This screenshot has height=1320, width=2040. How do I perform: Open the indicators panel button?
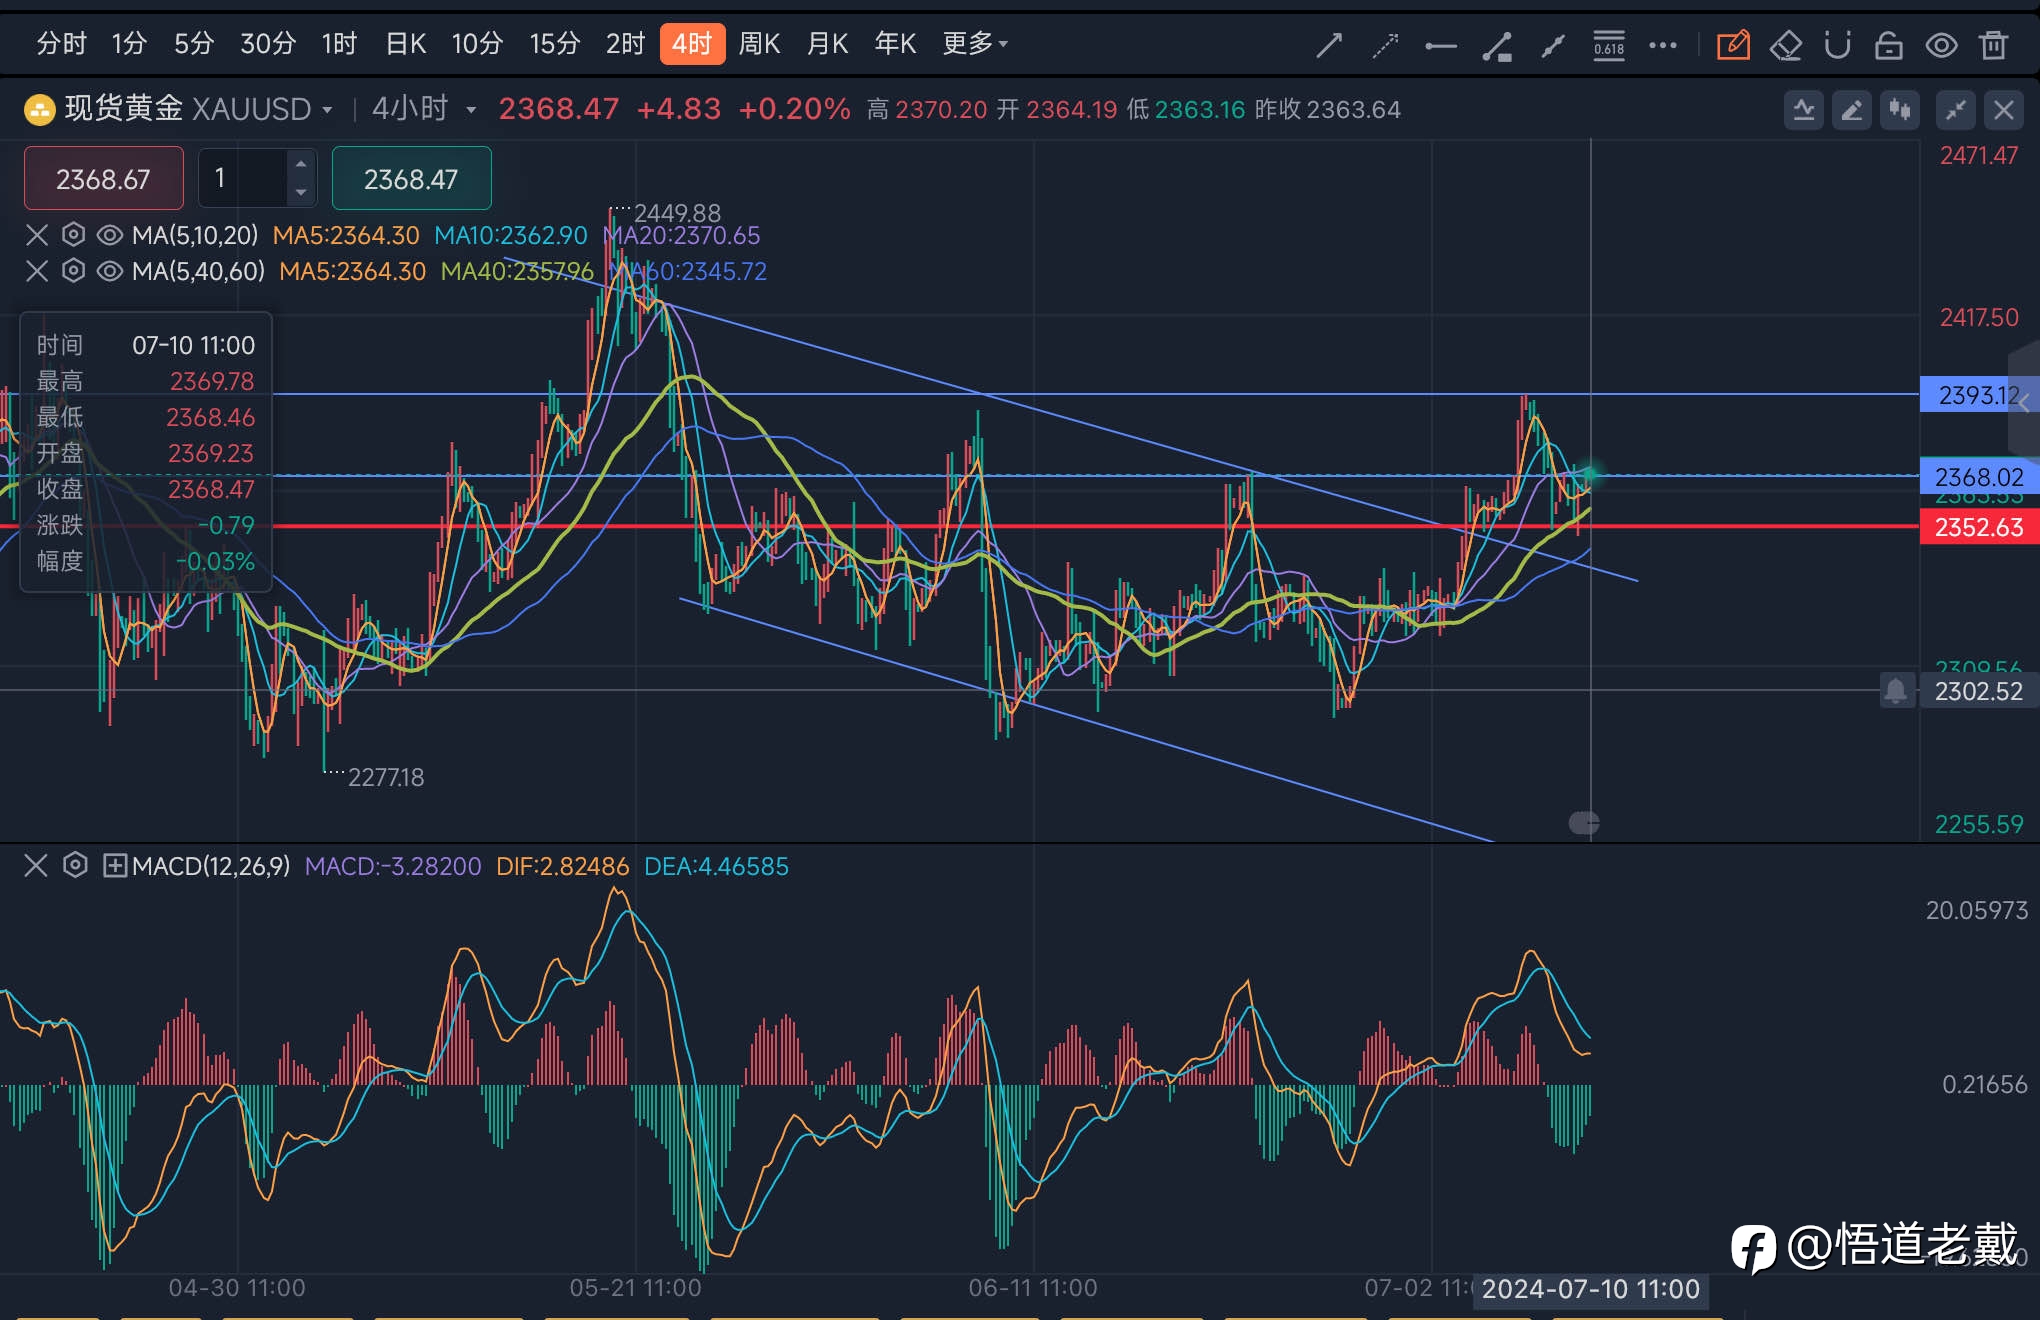pos(1804,110)
